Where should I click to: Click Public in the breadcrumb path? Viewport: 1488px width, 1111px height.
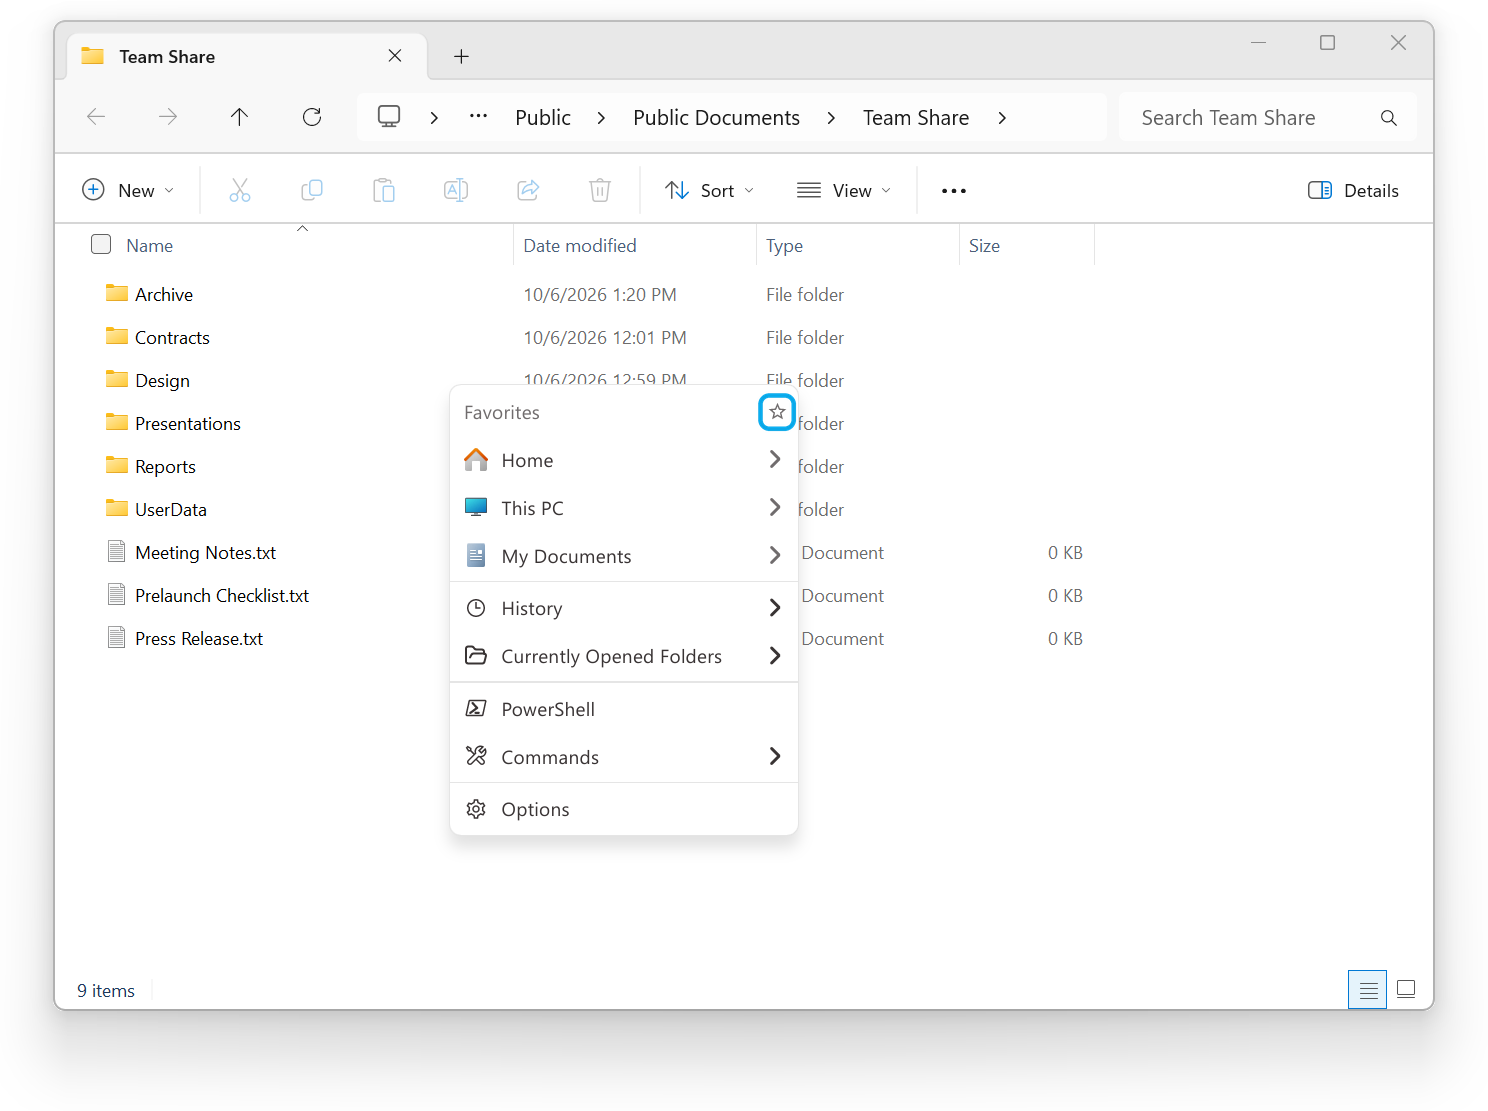543,118
